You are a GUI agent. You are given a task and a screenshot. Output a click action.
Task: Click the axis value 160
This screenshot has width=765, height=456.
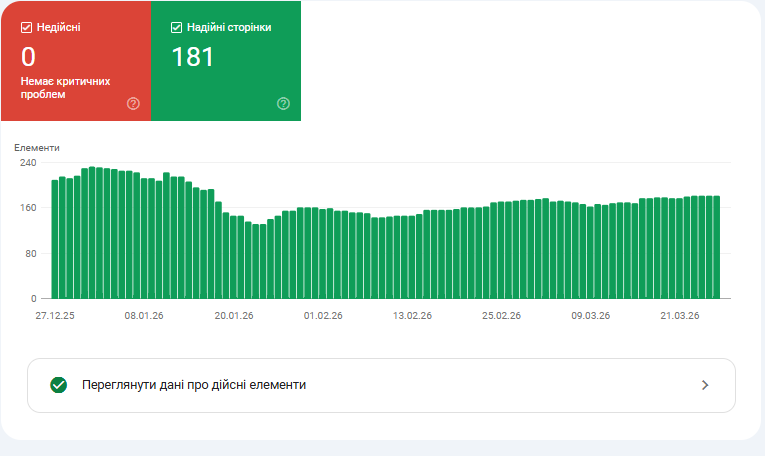[x=28, y=208]
